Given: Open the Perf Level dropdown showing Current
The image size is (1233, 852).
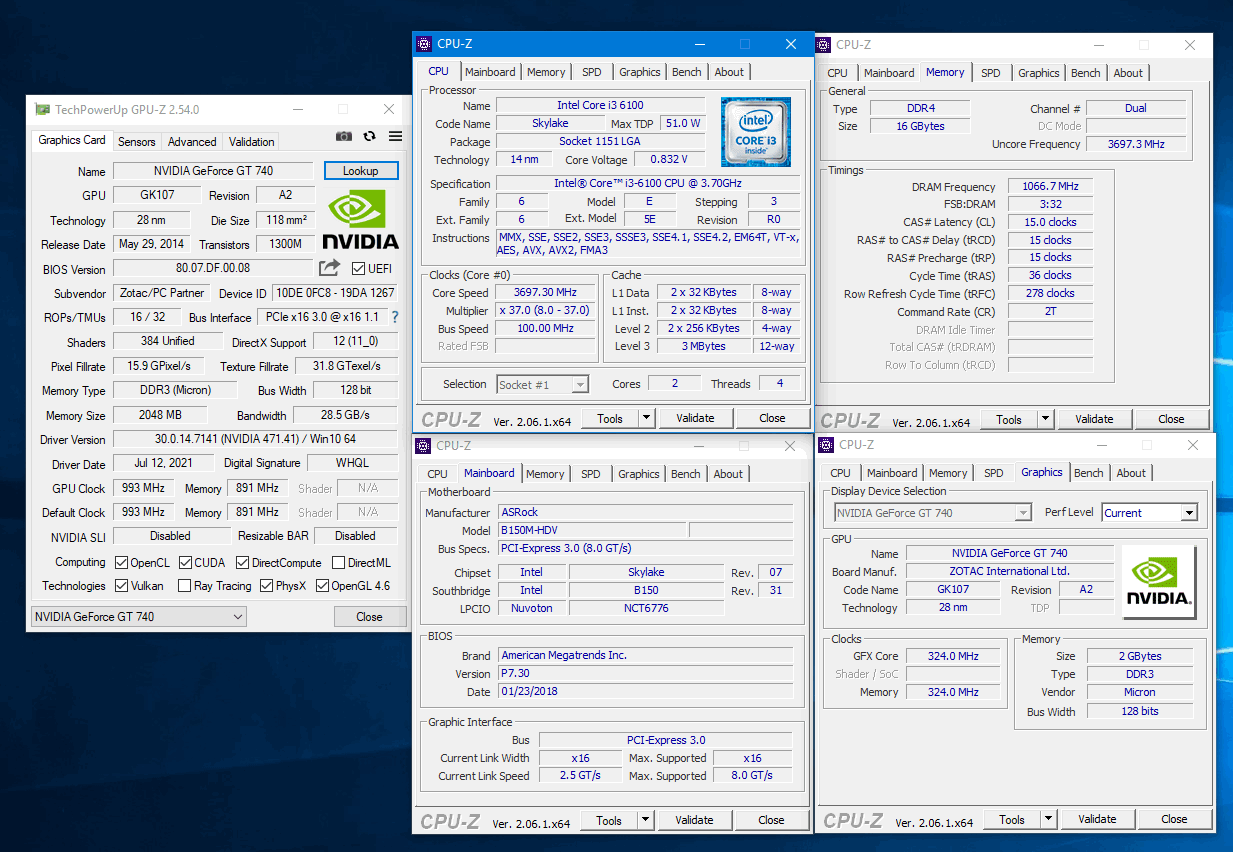Looking at the screenshot, I should (x=1149, y=513).
